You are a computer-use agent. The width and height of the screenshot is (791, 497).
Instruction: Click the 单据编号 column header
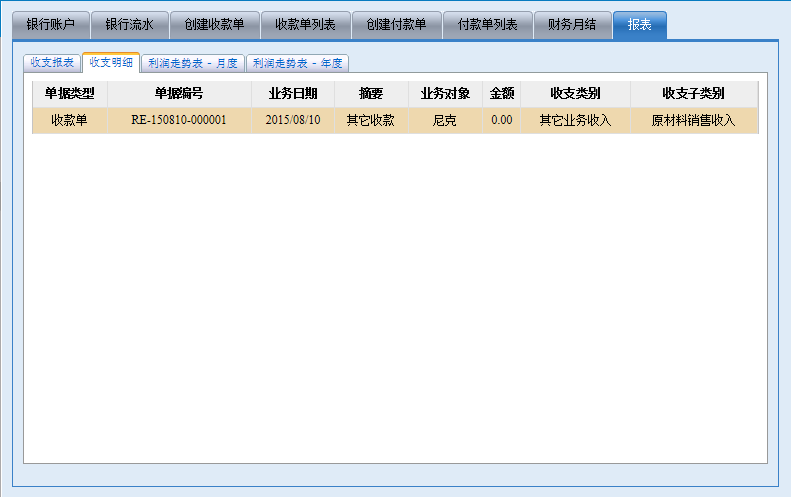pyautogui.click(x=179, y=93)
